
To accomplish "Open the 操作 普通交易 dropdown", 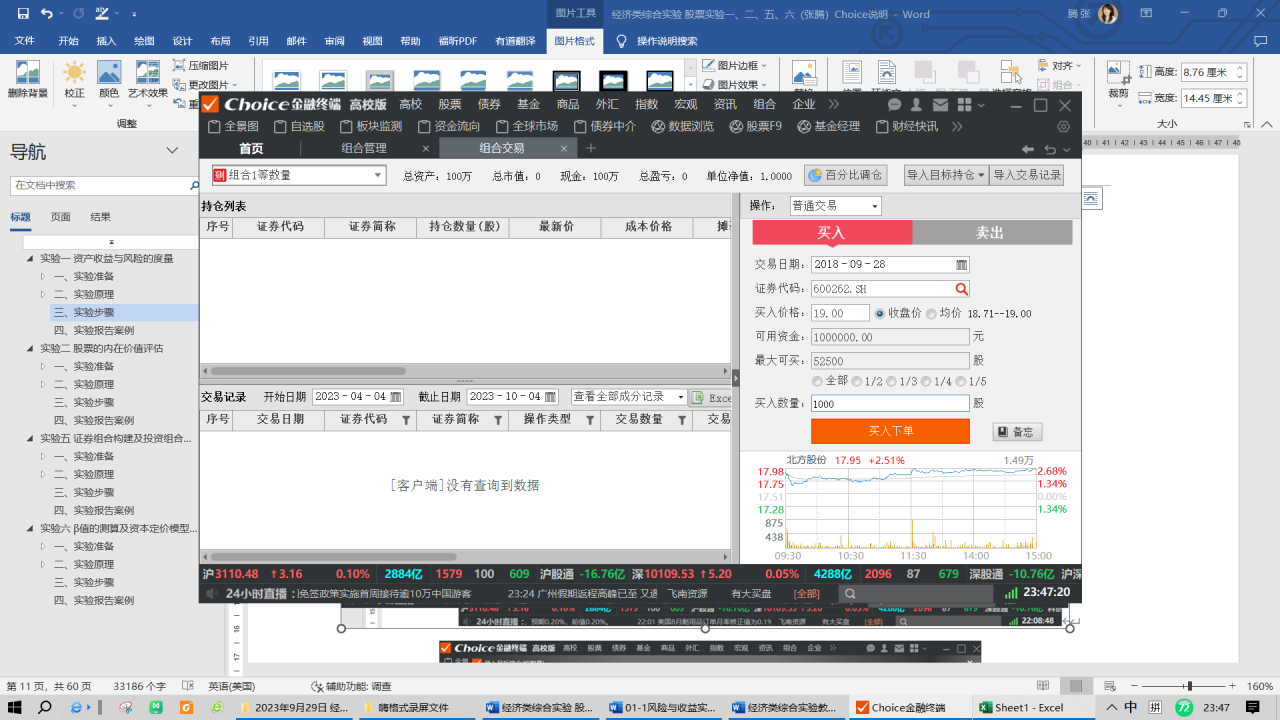I will 875,206.
